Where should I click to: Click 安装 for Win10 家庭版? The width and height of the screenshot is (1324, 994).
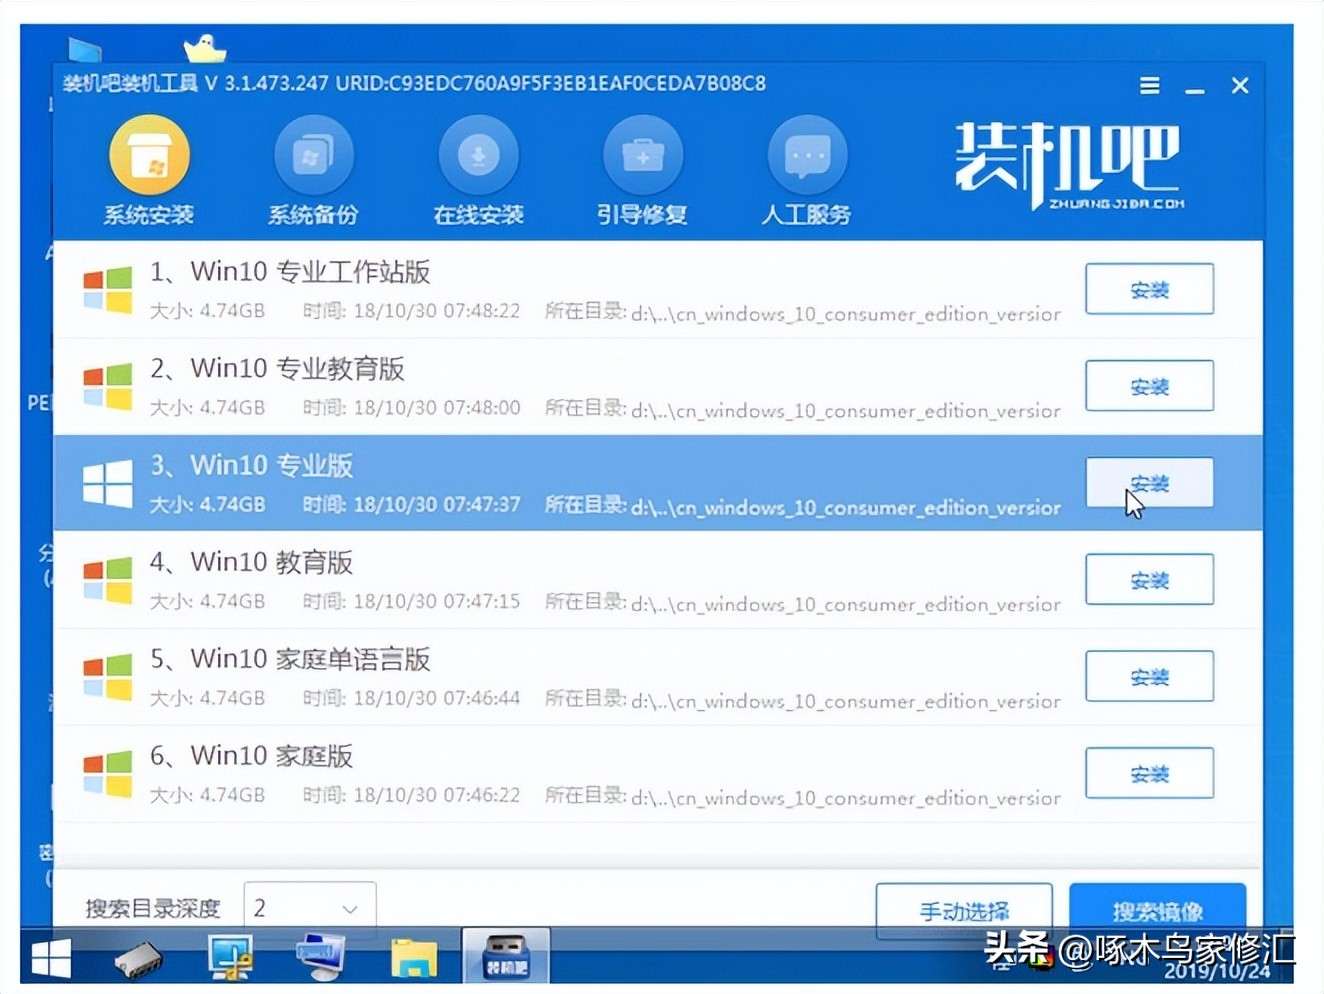[x=1149, y=773]
